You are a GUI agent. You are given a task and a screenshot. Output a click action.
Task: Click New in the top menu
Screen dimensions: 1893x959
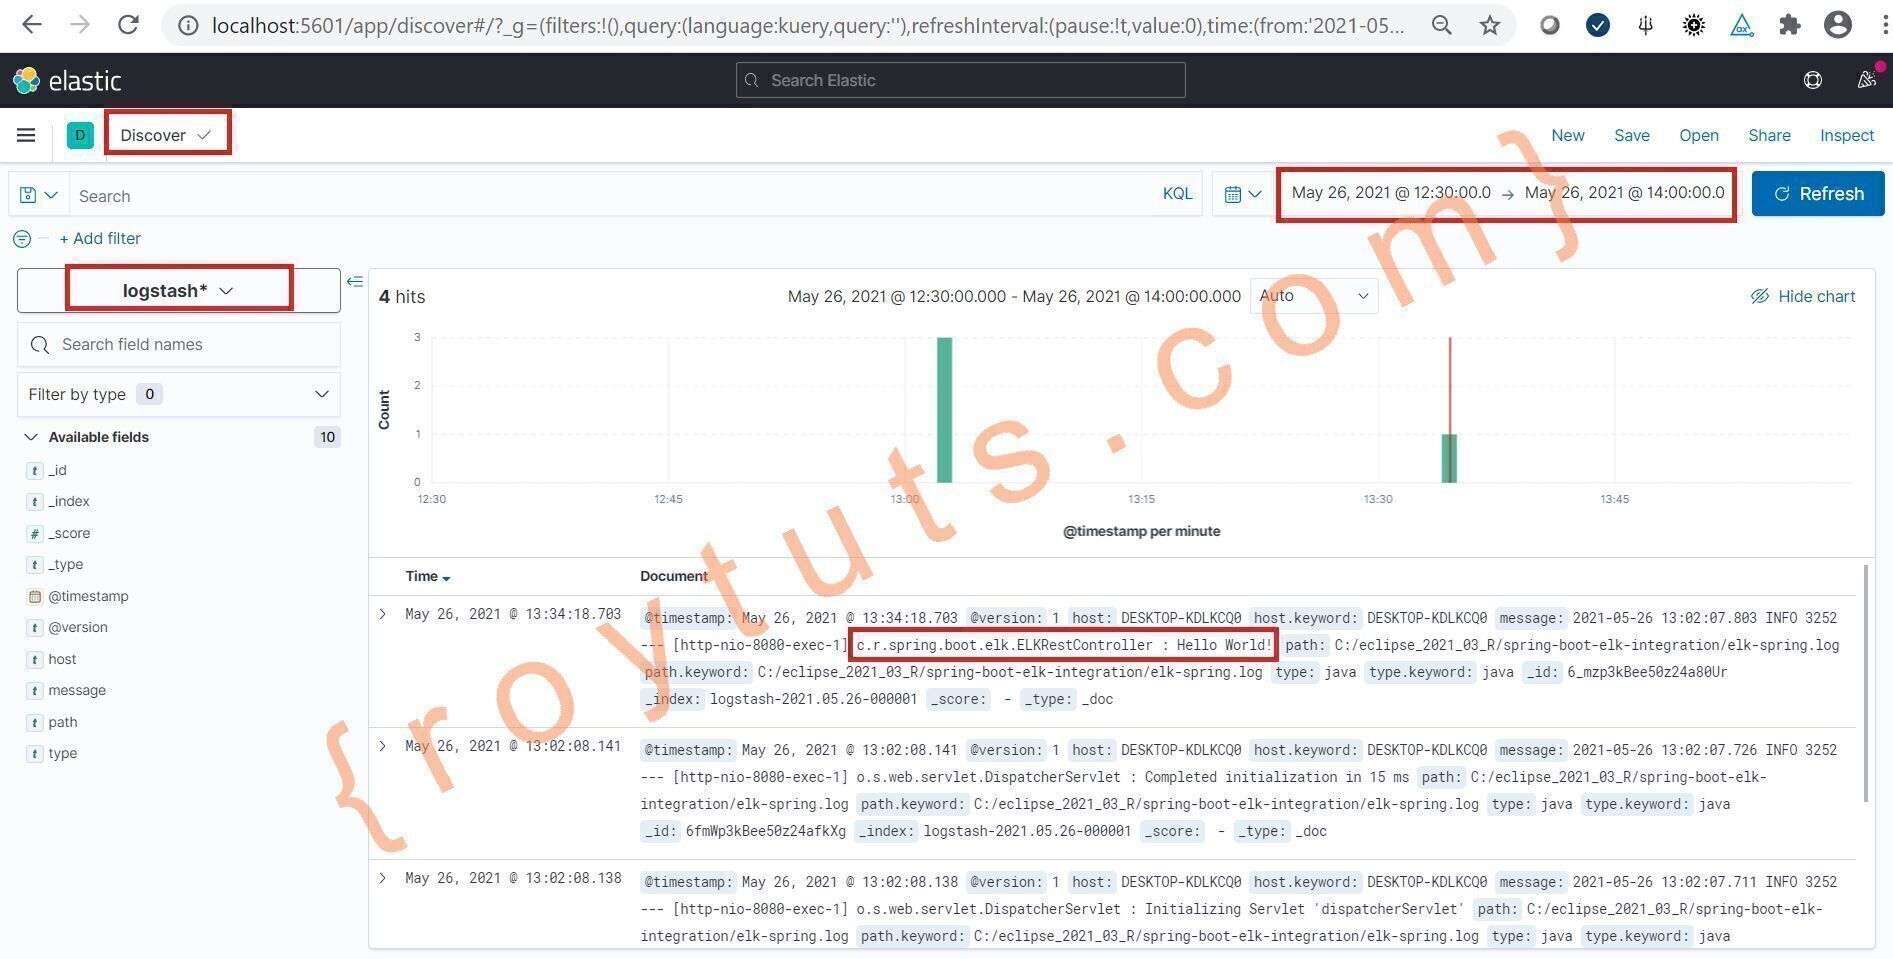[x=1567, y=135]
